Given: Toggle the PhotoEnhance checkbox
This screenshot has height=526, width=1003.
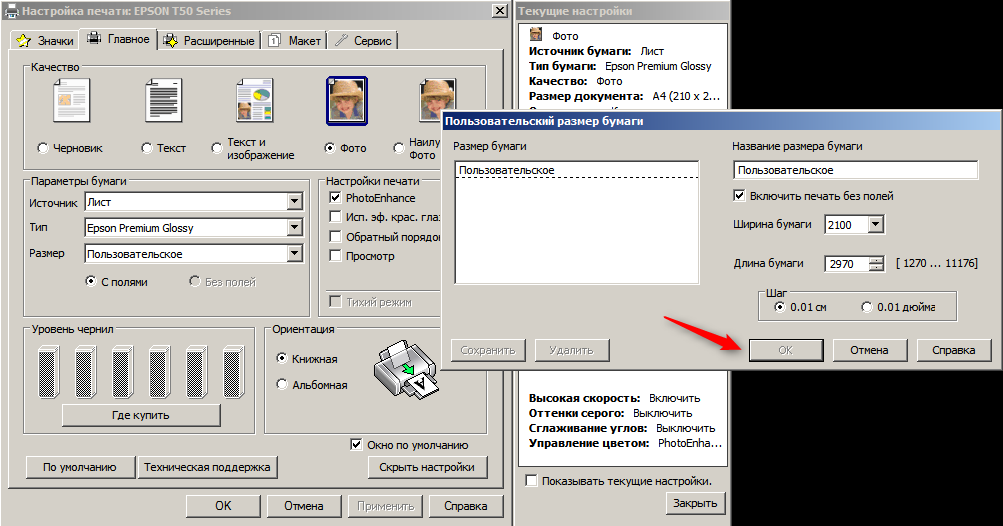Looking at the screenshot, I should pos(335,198).
